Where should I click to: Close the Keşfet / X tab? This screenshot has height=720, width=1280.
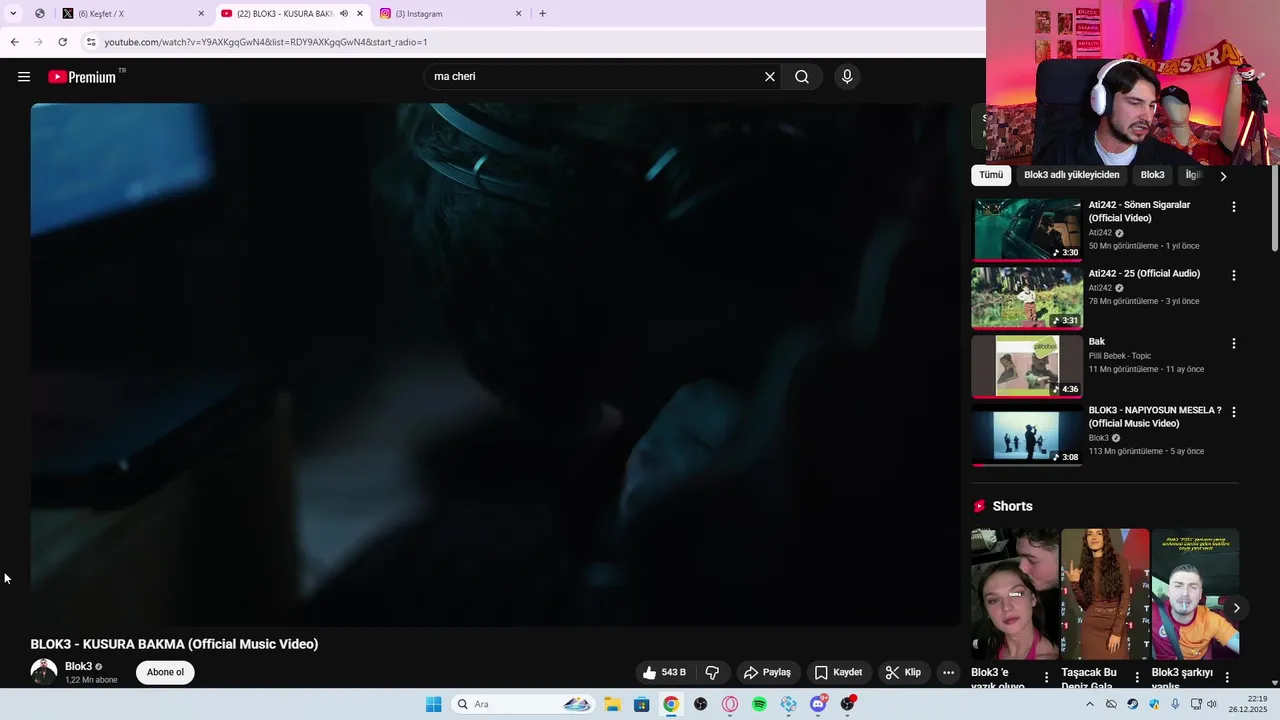coord(201,14)
